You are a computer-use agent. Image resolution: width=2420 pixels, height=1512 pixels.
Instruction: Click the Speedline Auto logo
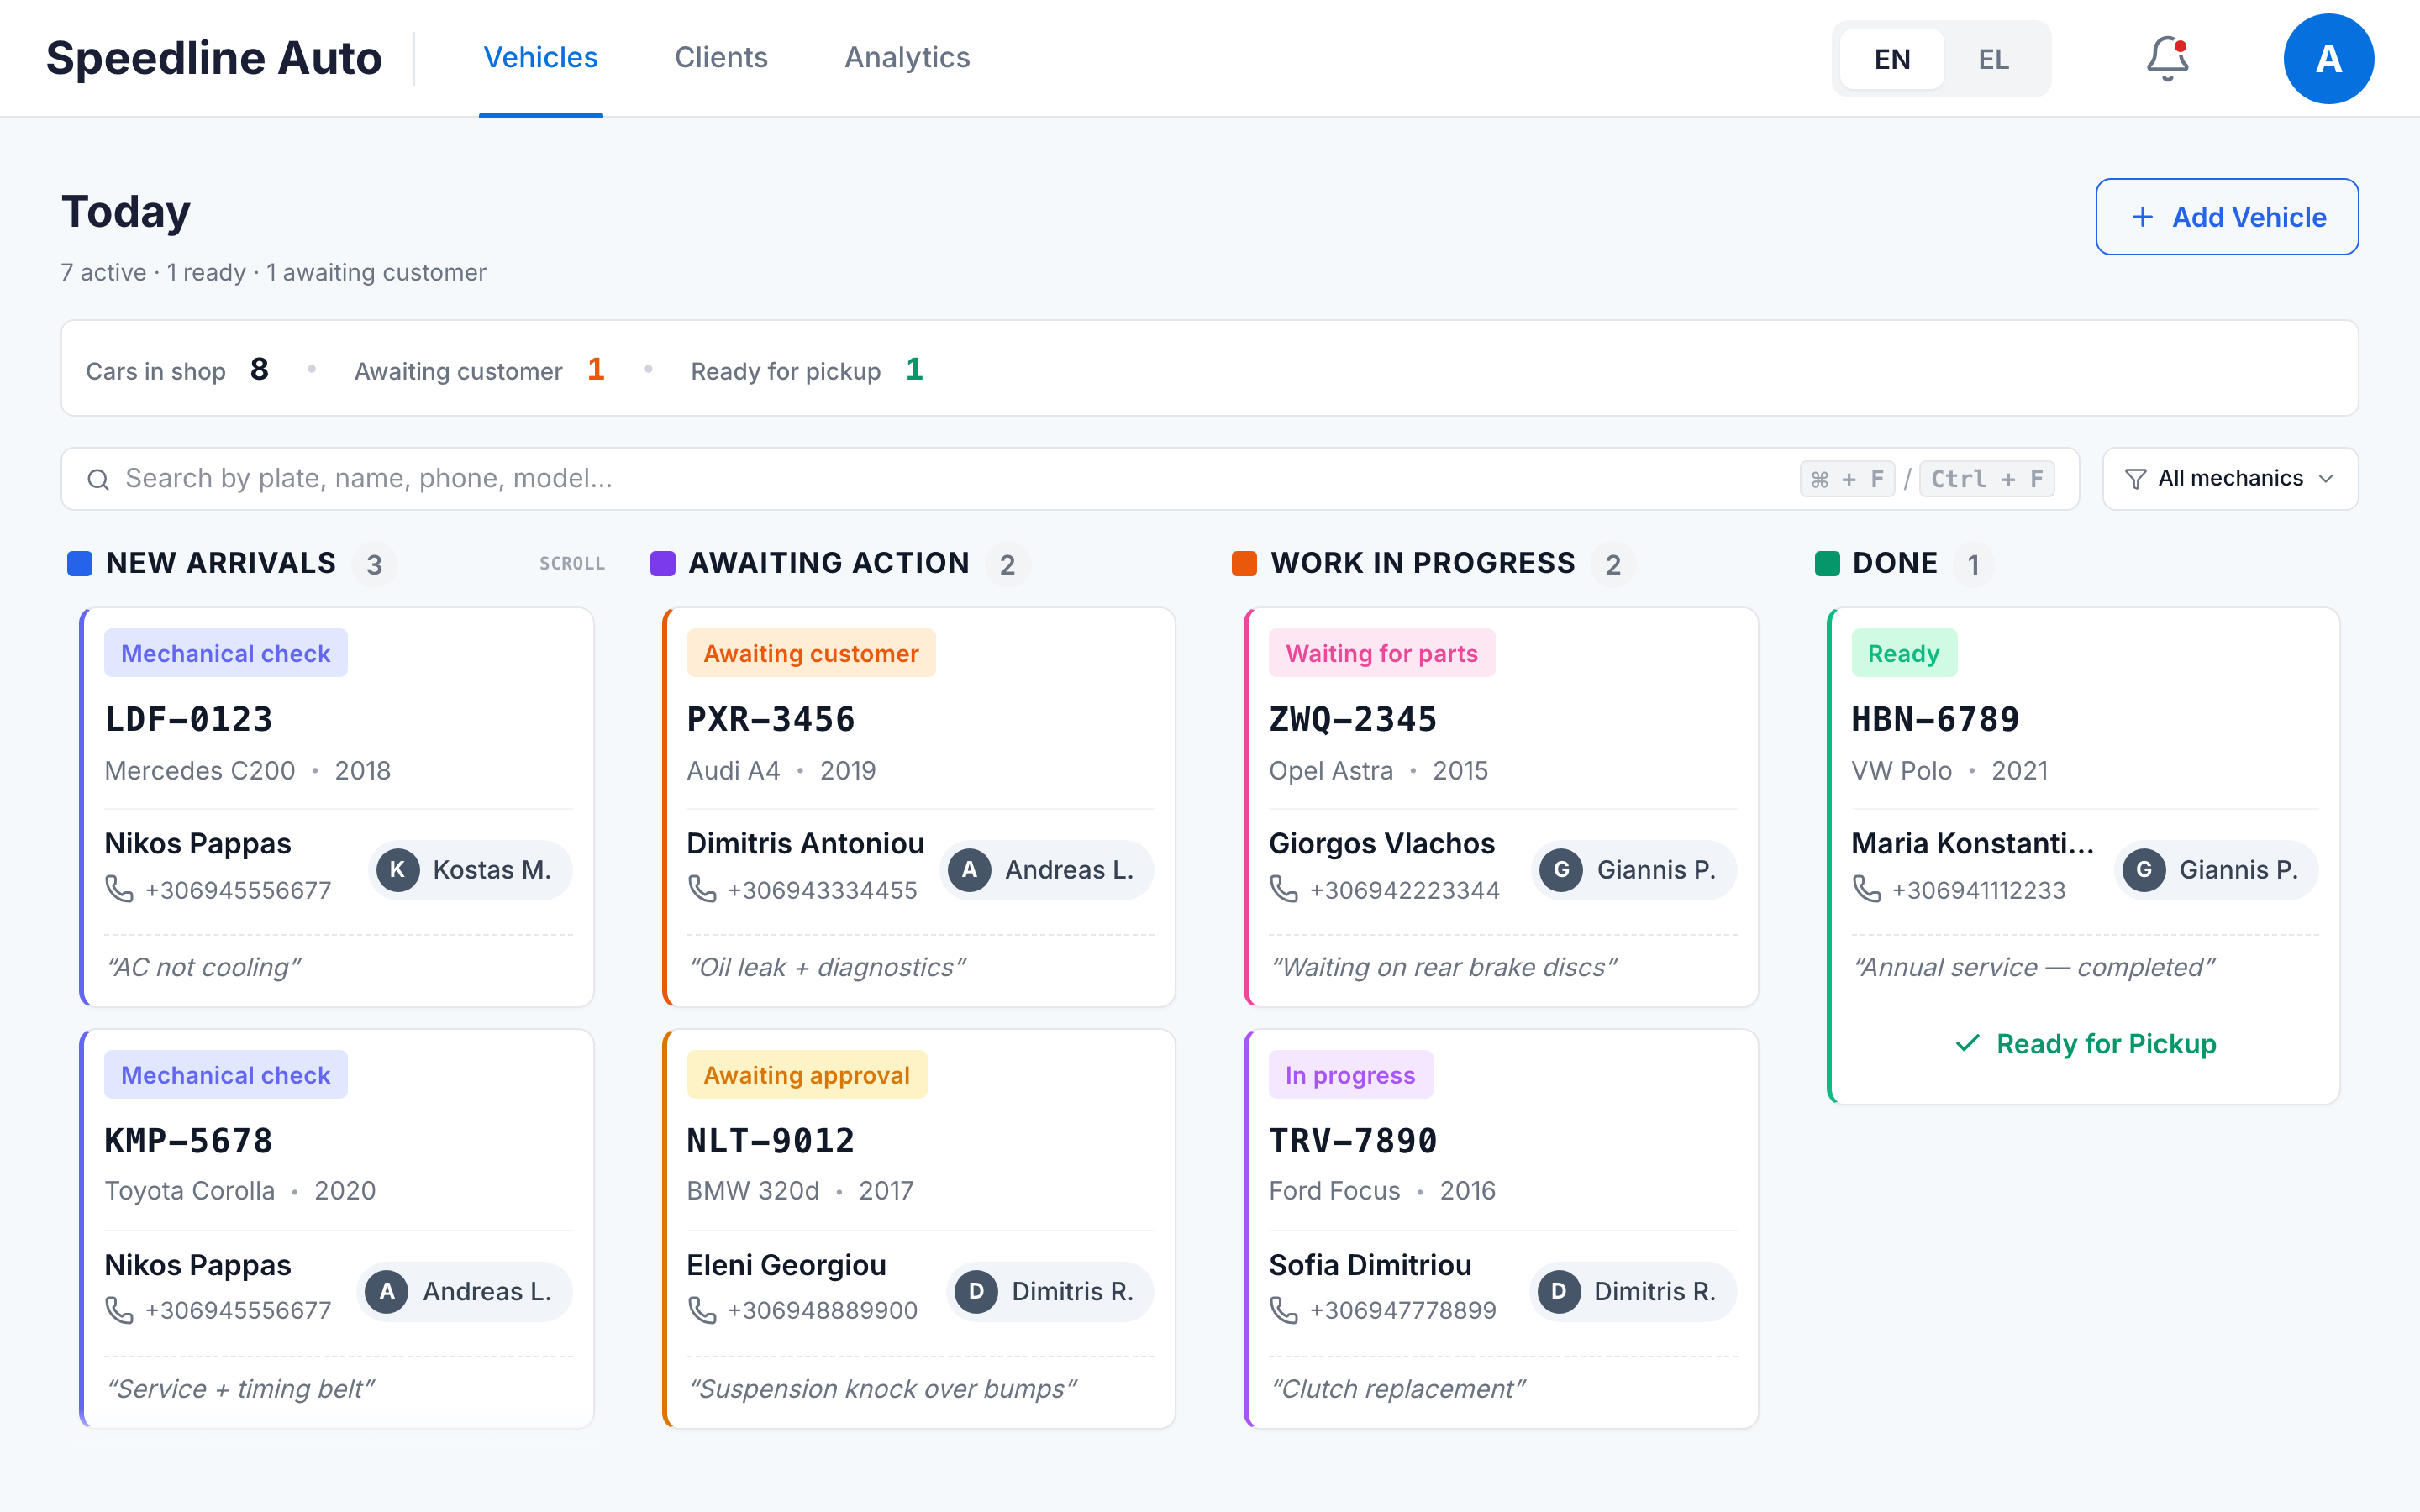coord(214,58)
